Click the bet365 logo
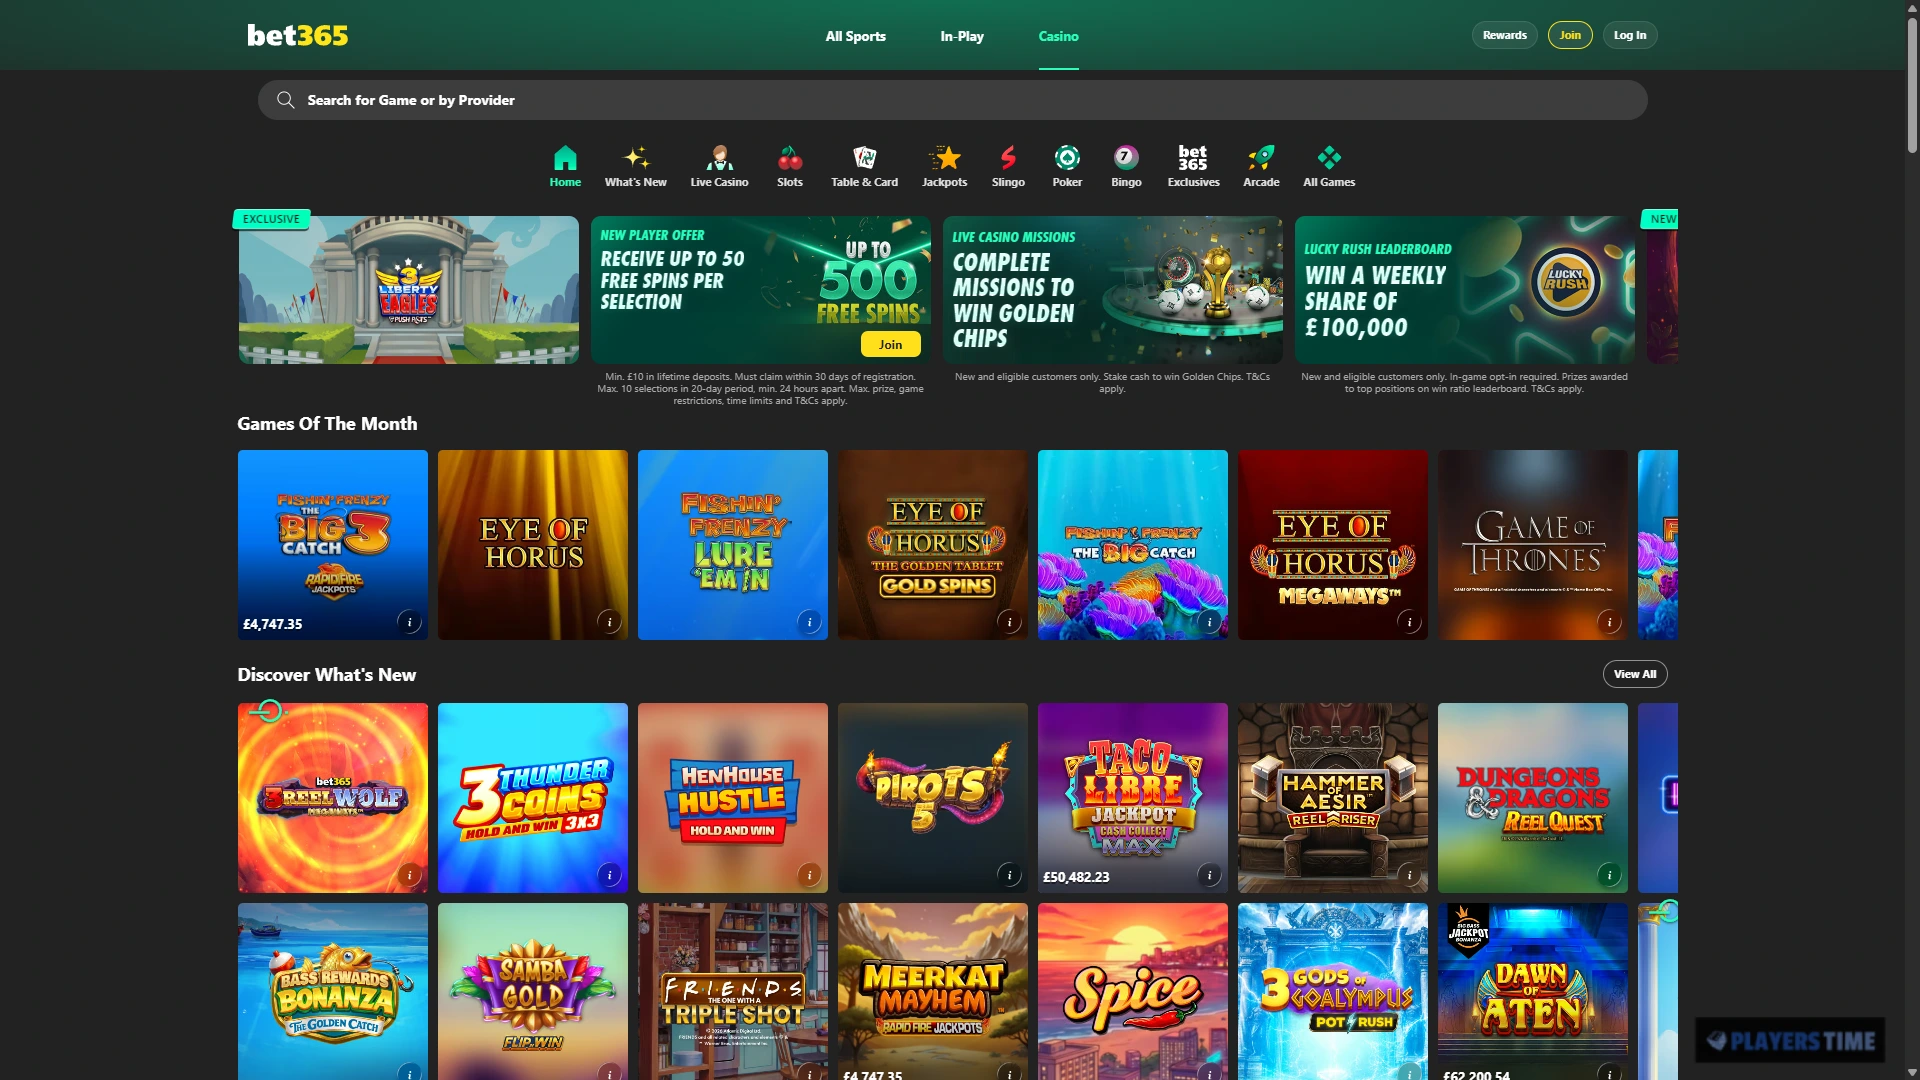Image resolution: width=1920 pixels, height=1080 pixels. tap(298, 35)
